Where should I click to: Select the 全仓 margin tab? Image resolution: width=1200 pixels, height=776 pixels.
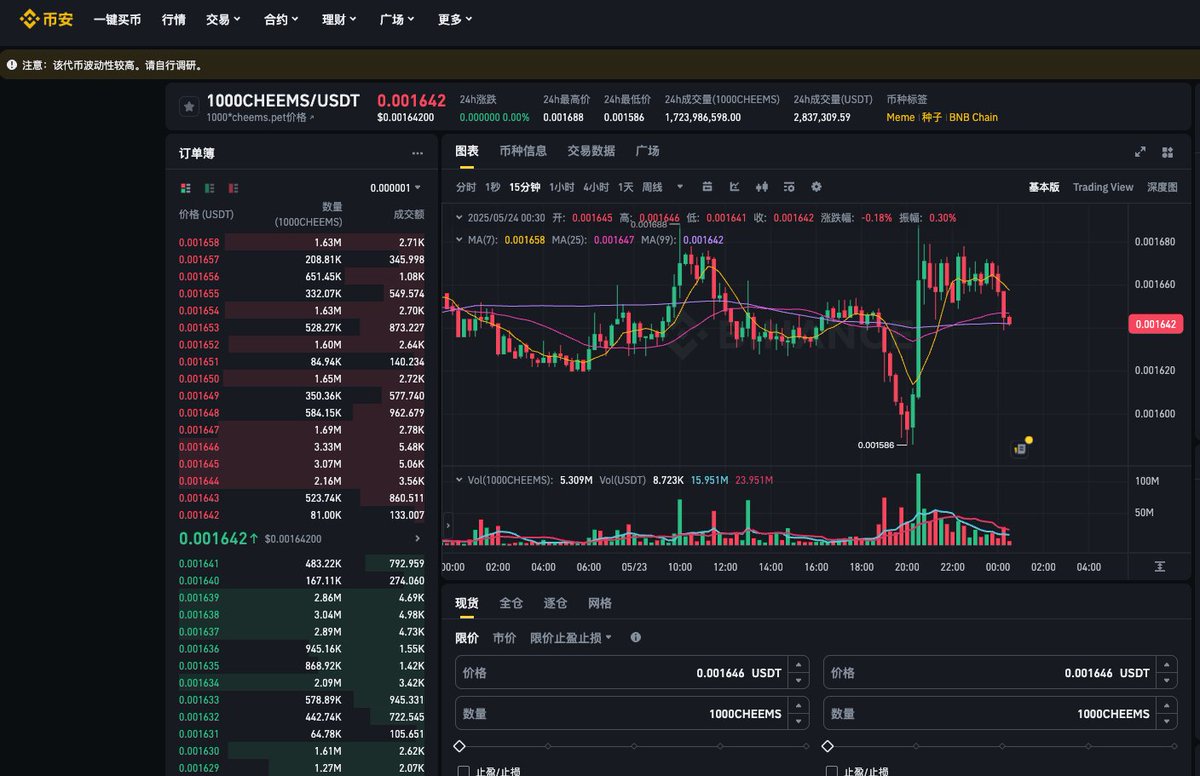[x=511, y=603]
